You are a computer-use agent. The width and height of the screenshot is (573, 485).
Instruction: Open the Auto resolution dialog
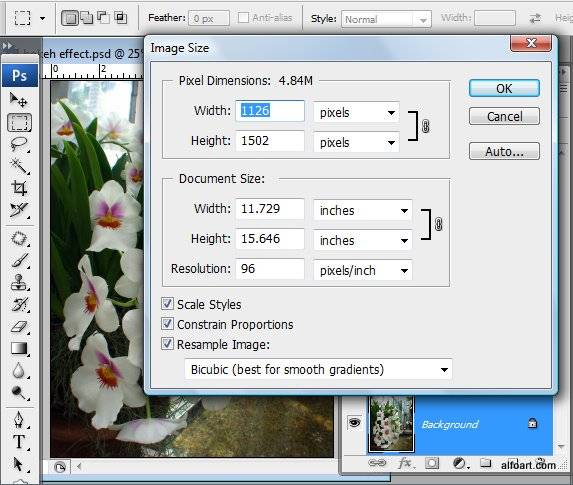click(x=504, y=151)
